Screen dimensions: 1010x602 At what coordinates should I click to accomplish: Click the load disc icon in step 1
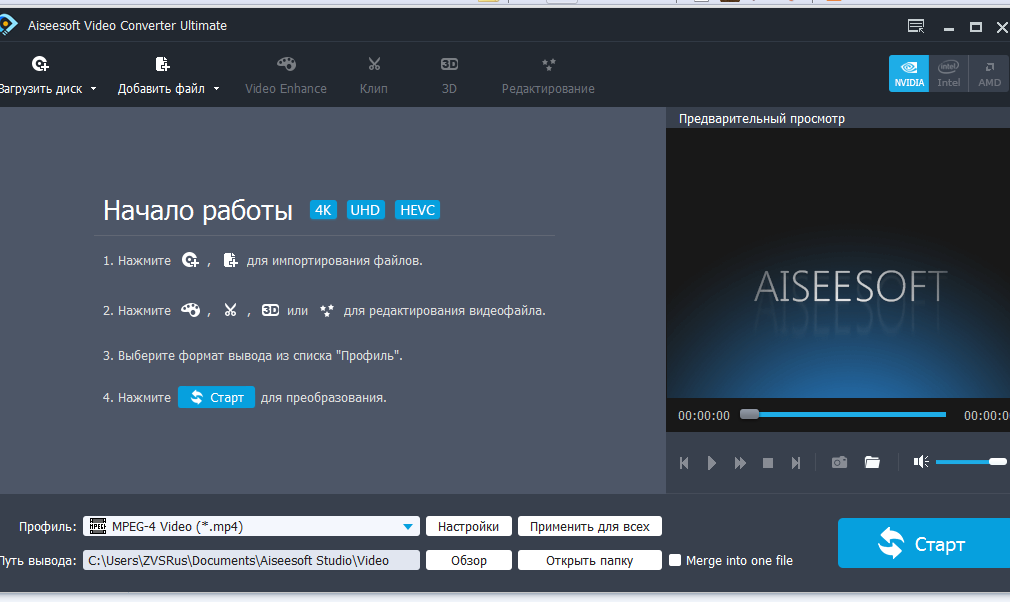click(190, 260)
